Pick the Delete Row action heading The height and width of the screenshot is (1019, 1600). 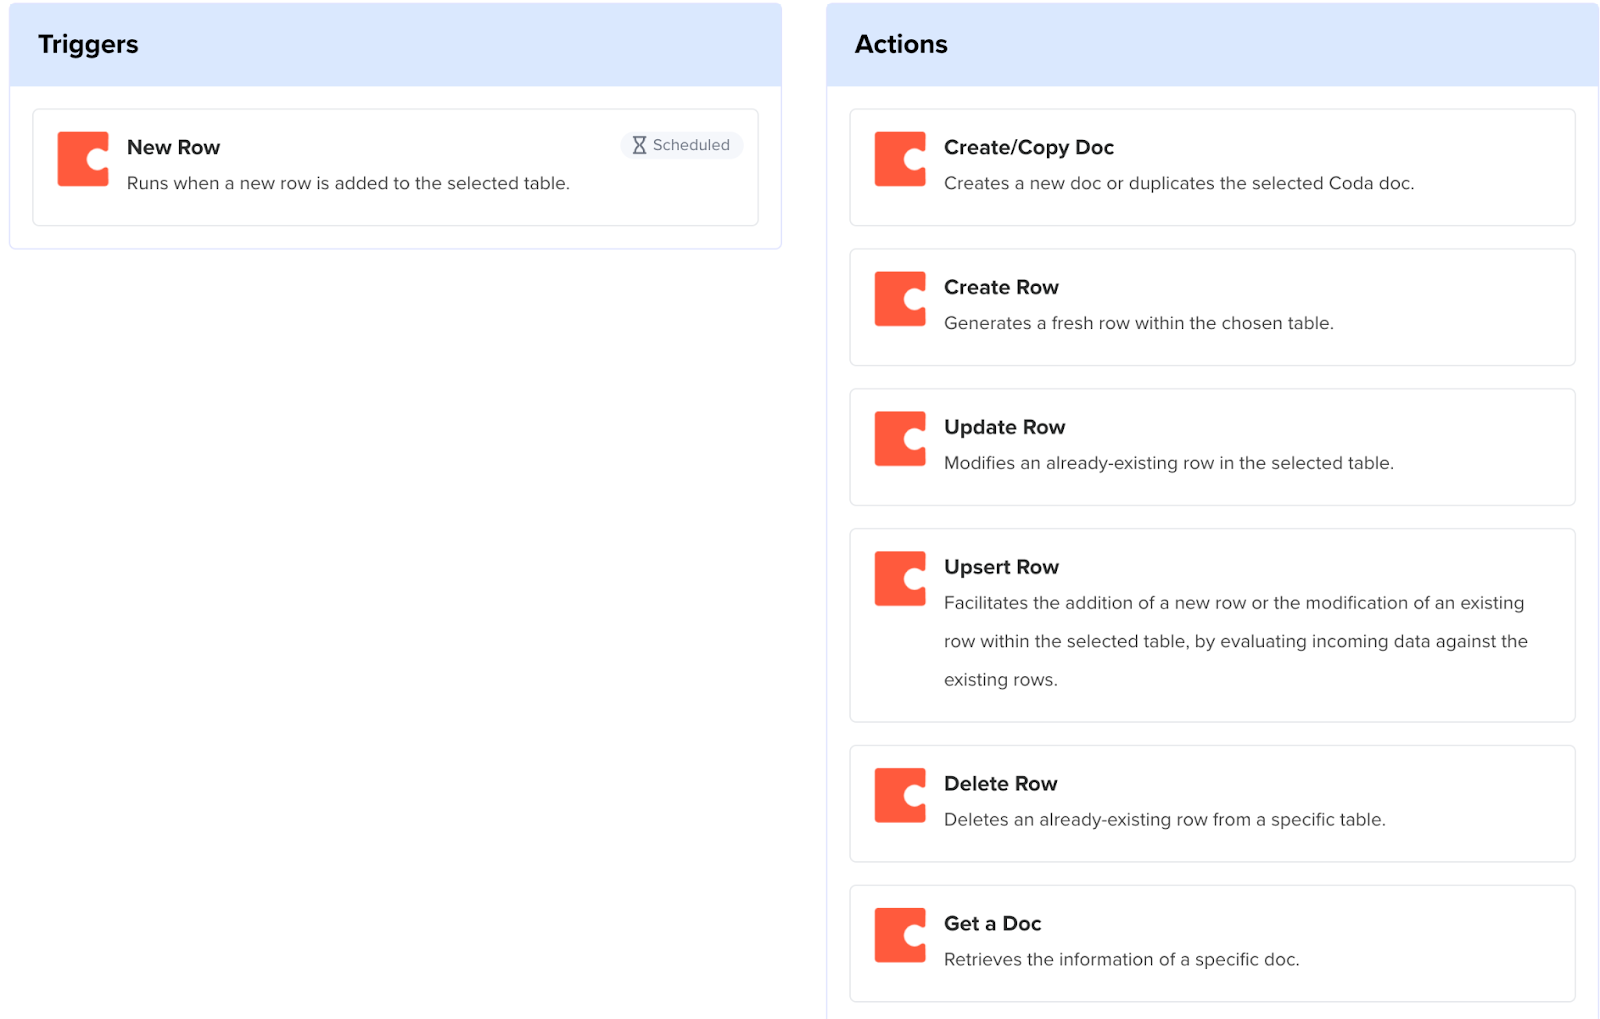pyautogui.click(x=1000, y=784)
